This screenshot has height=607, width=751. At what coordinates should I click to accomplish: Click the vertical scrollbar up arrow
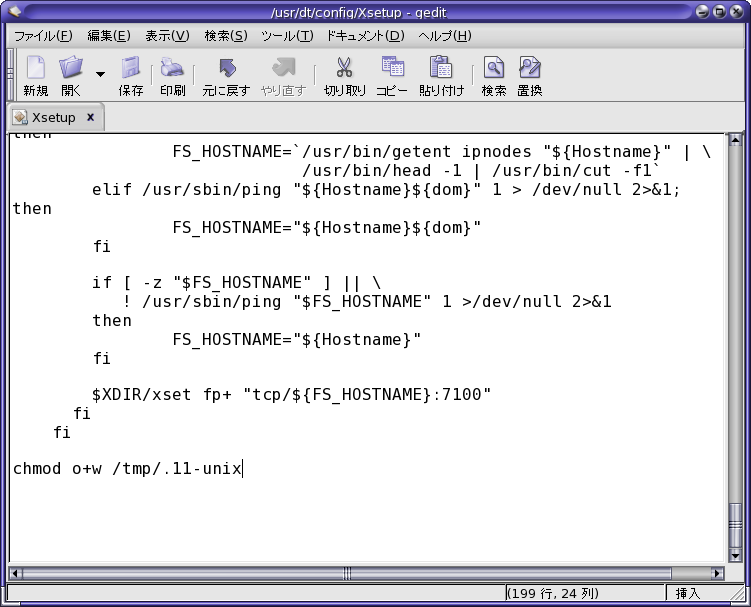735,140
